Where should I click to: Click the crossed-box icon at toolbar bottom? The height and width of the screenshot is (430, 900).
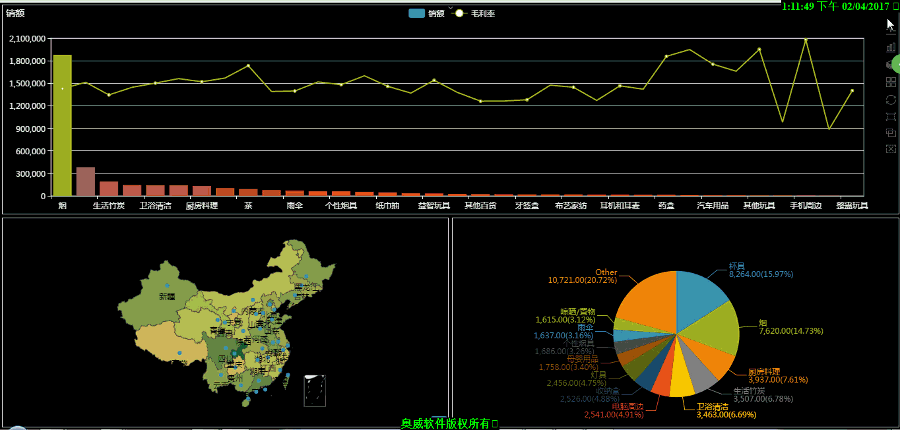coord(890,149)
